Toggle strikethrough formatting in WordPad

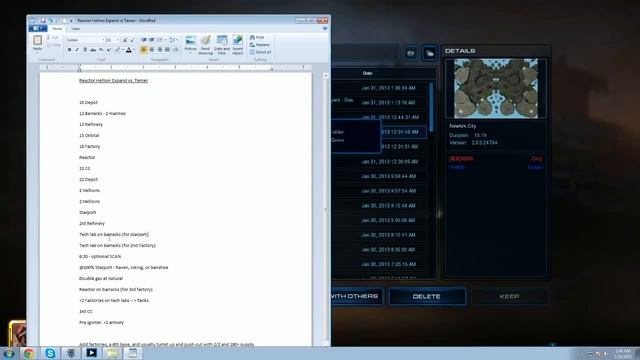pyautogui.click(x=93, y=50)
